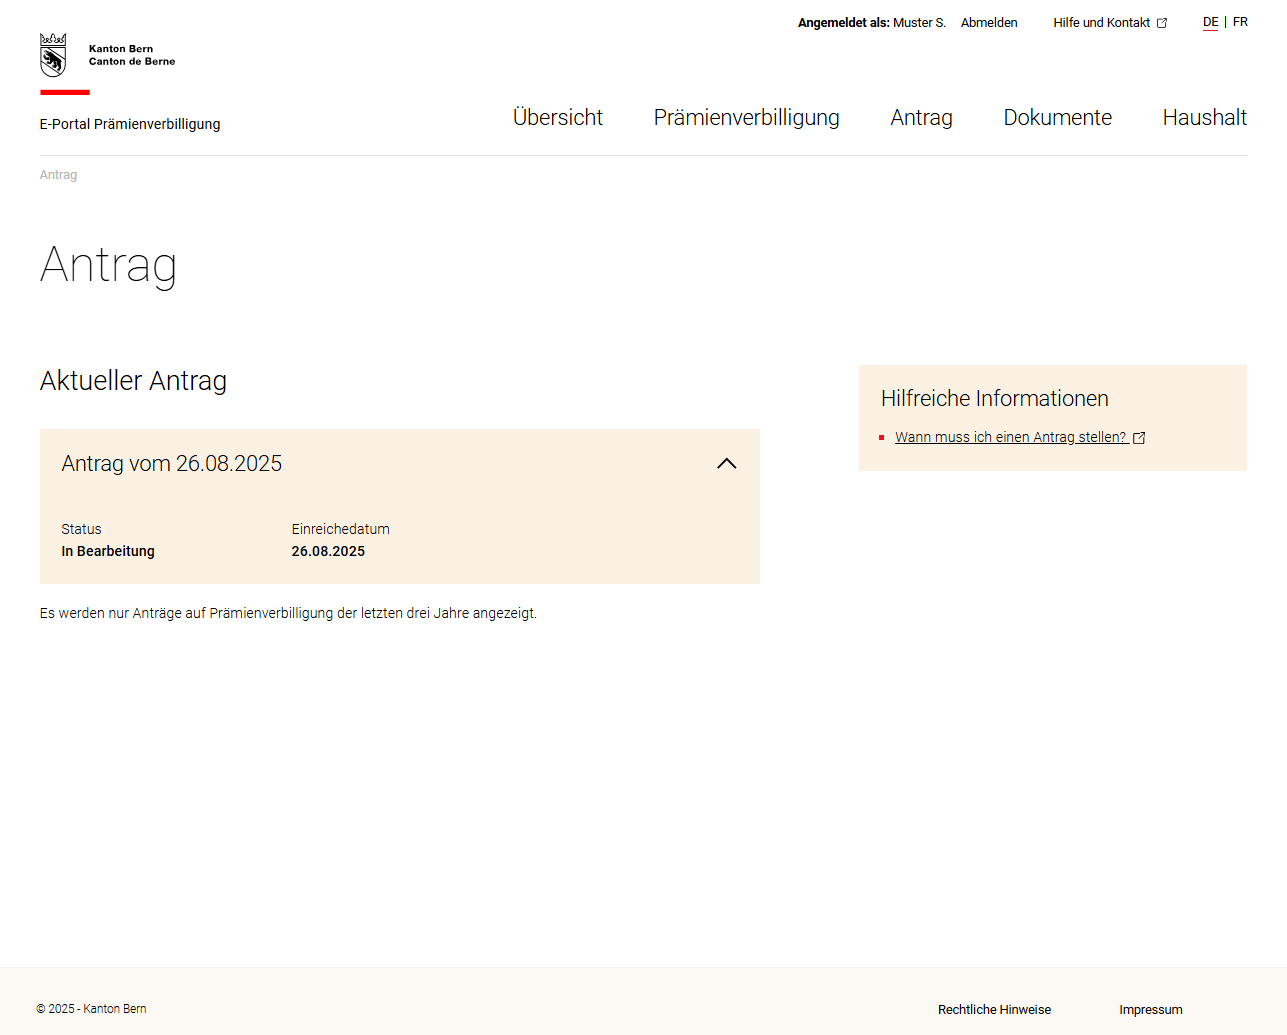This screenshot has width=1287, height=1035.
Task: Switch language to FR
Action: click(1240, 21)
